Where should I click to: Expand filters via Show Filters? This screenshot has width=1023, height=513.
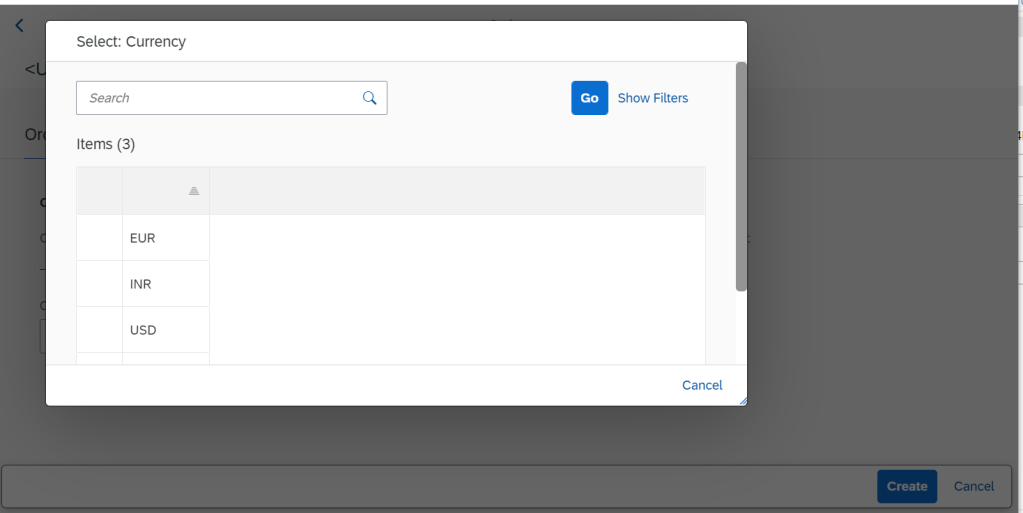coord(652,98)
